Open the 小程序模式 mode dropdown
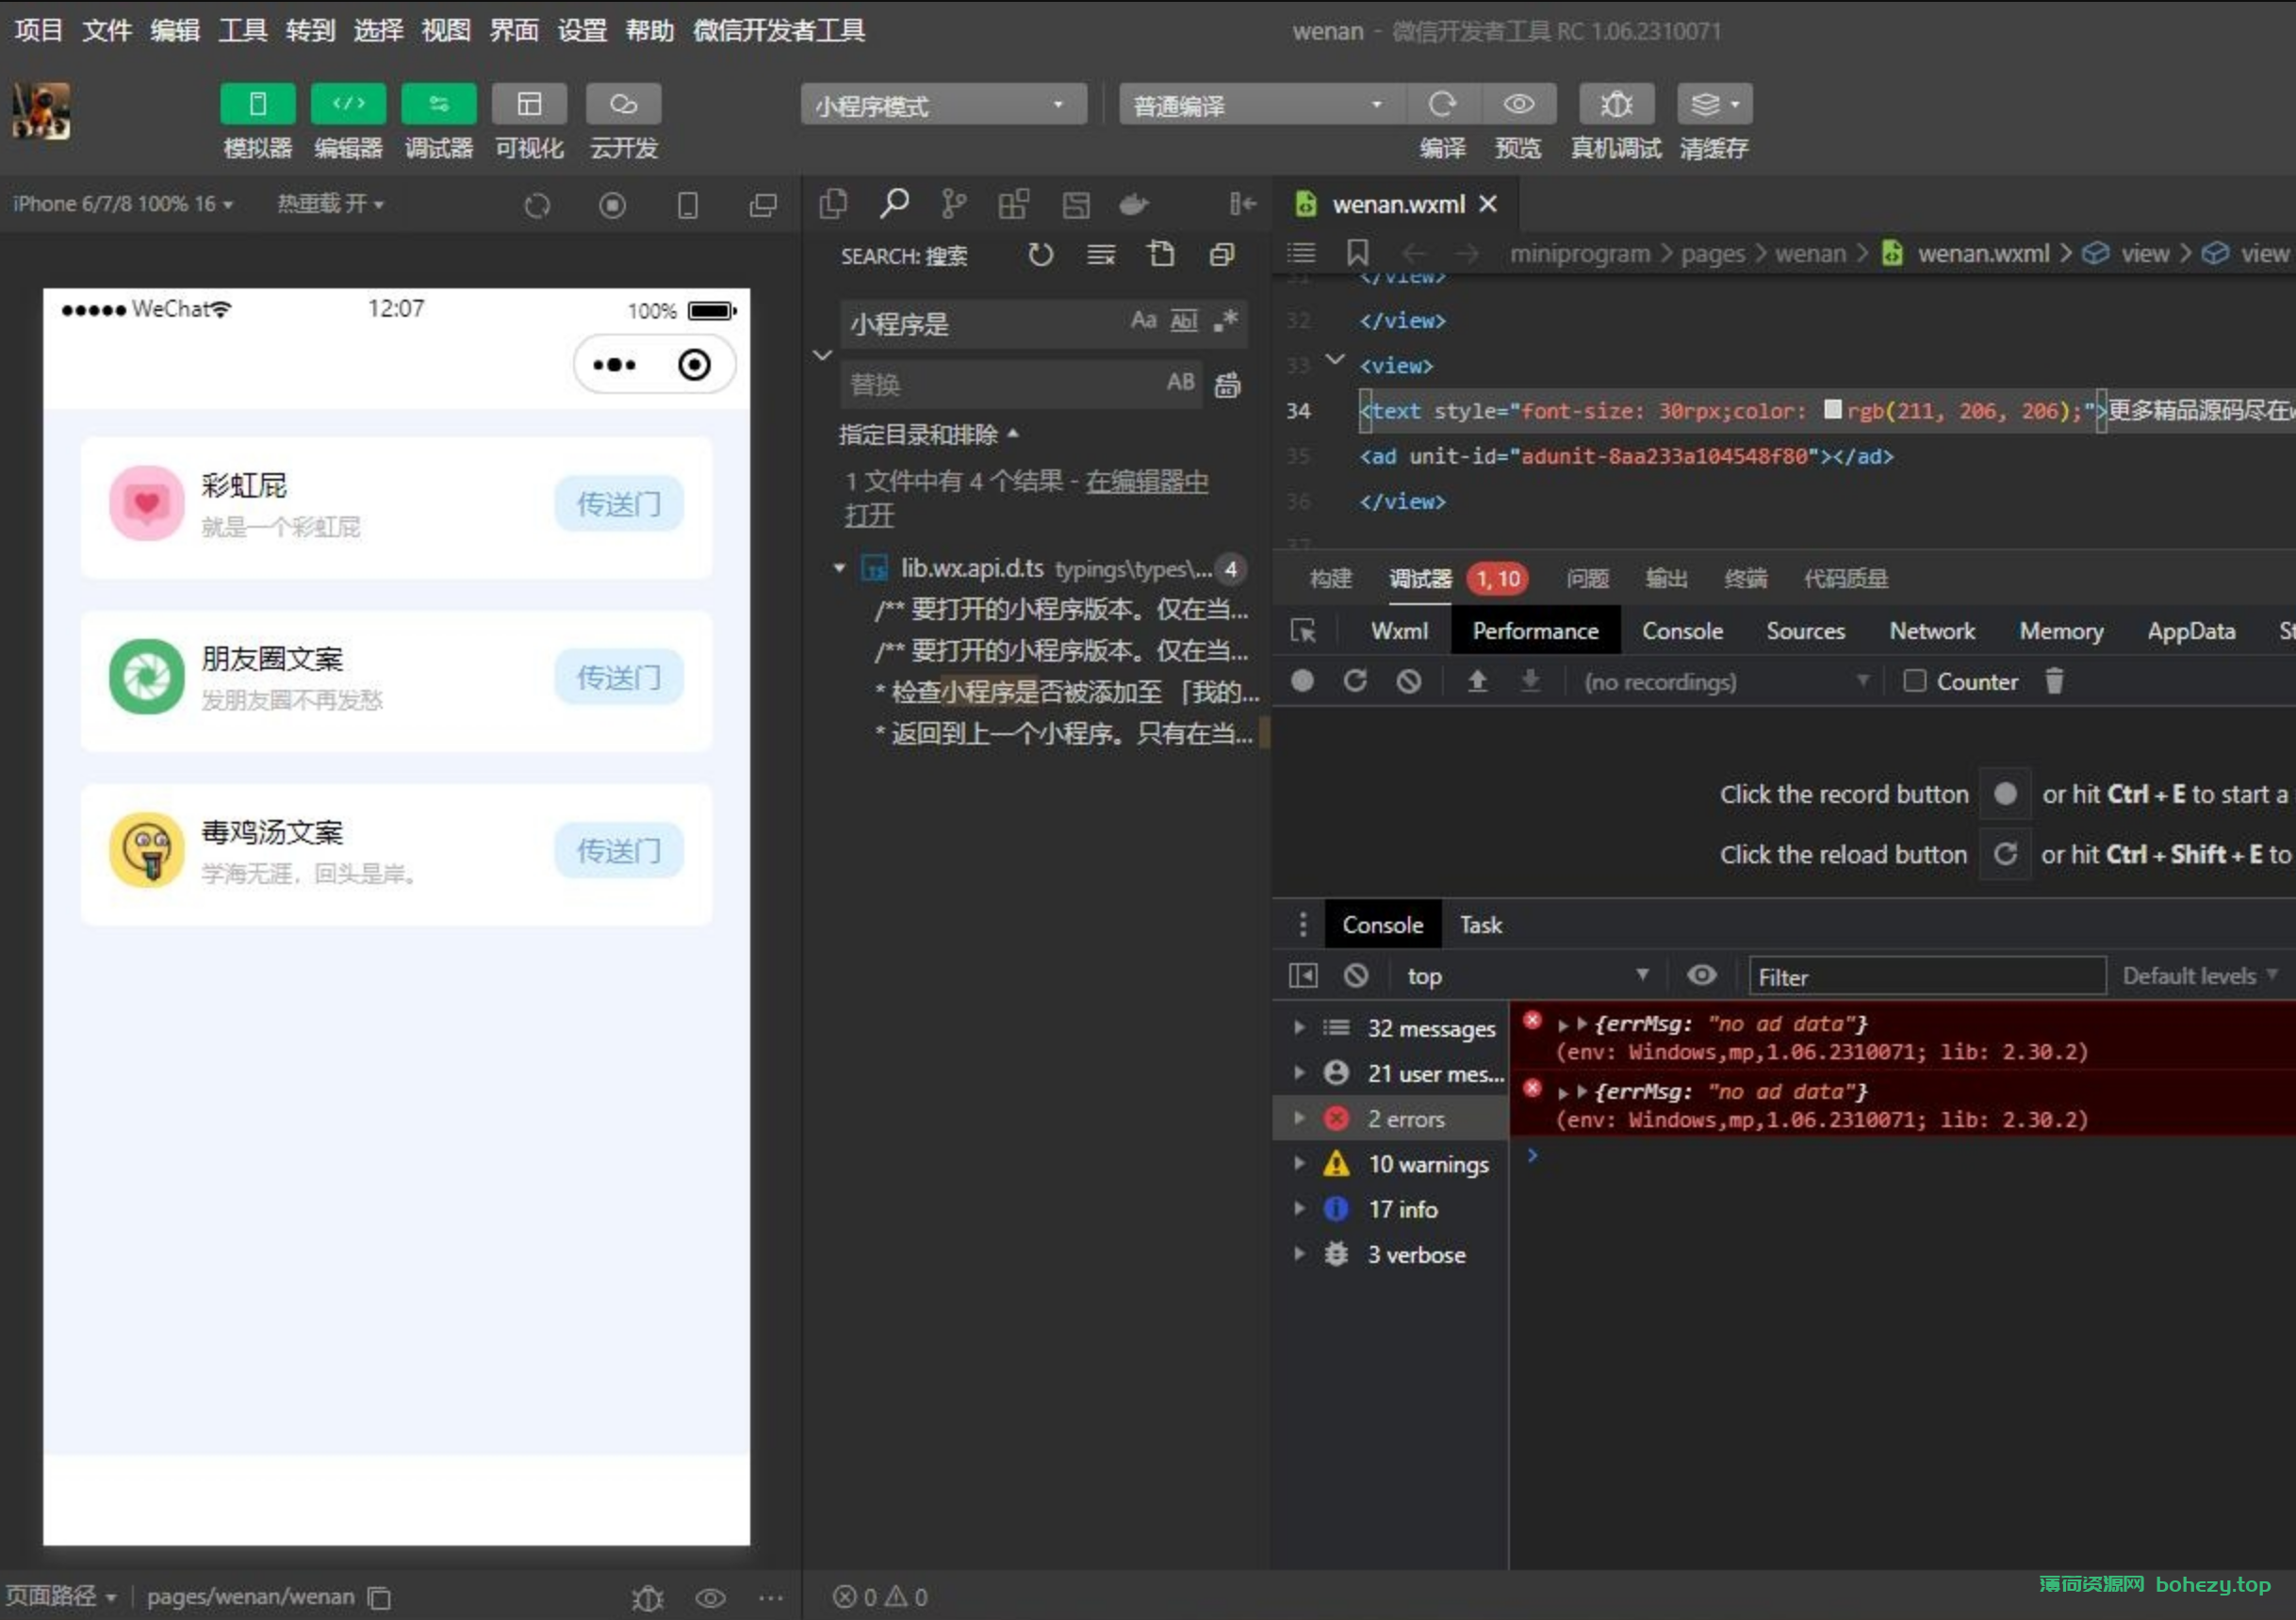The width and height of the screenshot is (2296, 1620). [x=943, y=104]
